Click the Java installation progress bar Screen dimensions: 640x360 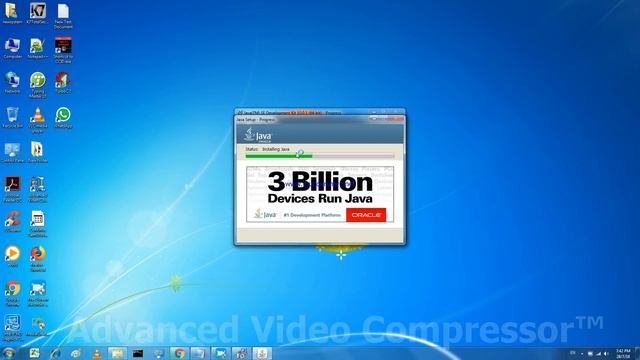pyautogui.click(x=320, y=156)
